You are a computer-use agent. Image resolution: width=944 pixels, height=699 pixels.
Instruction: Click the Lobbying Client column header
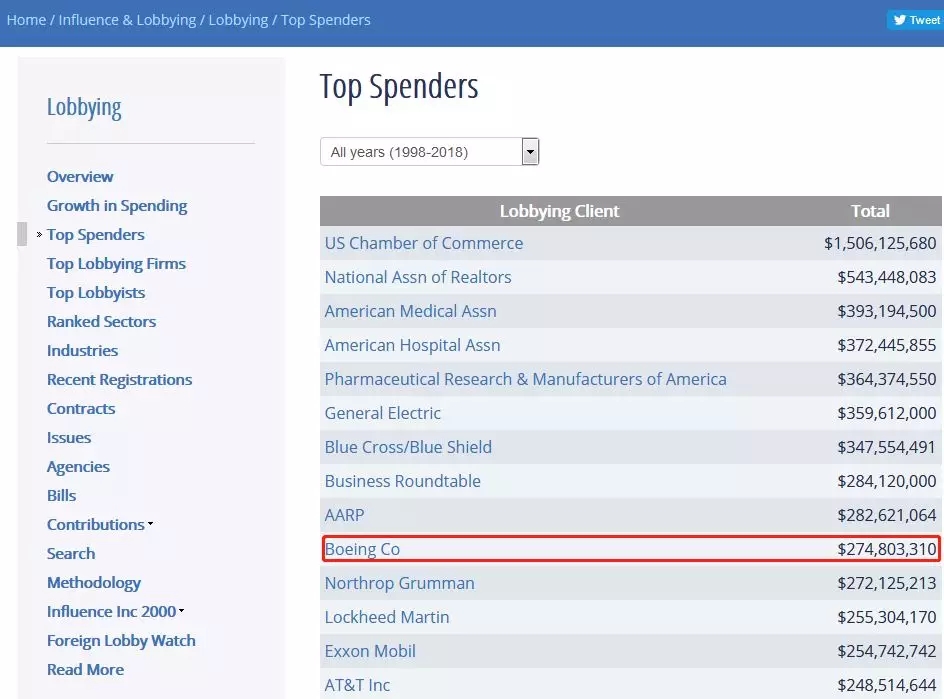(559, 211)
